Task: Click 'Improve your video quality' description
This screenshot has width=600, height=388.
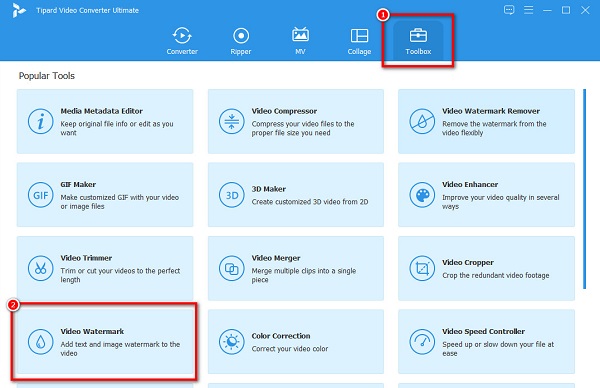Action: (x=501, y=202)
